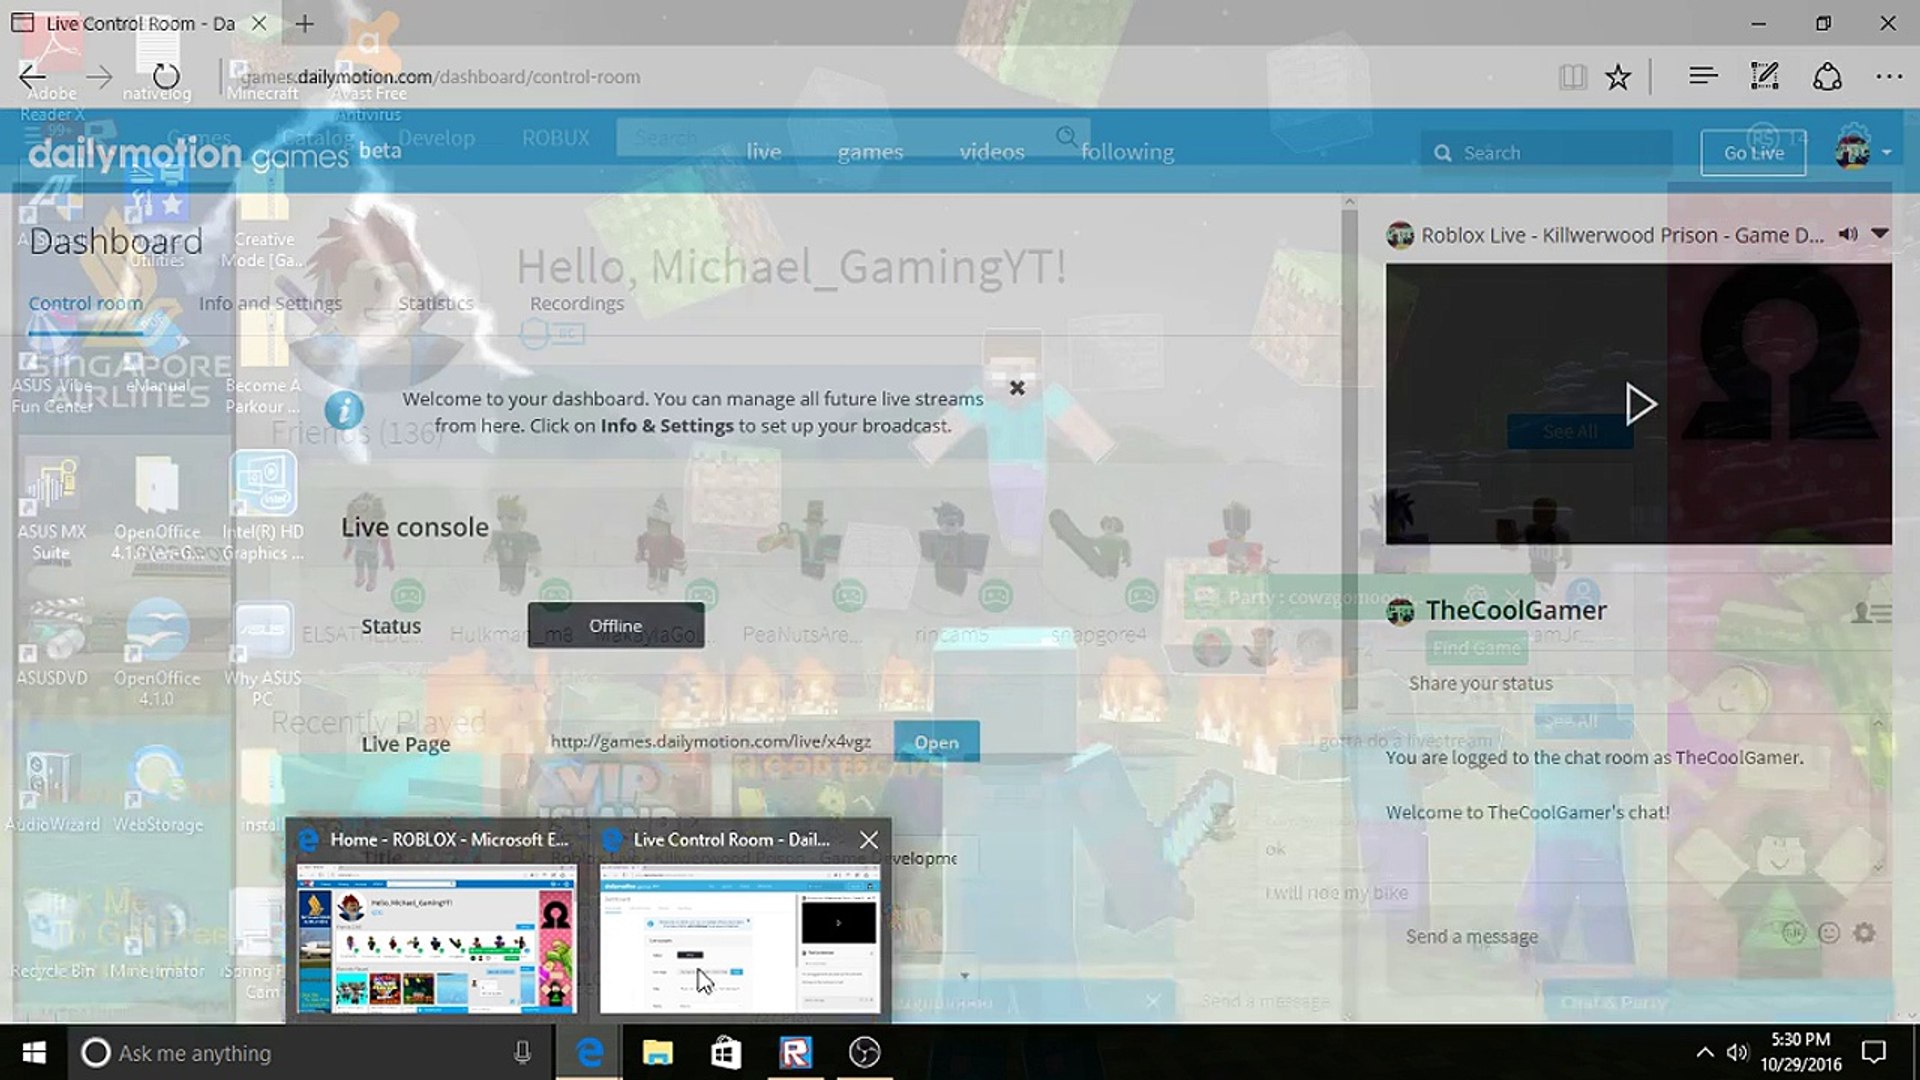Image resolution: width=1920 pixels, height=1080 pixels.
Task: Close the Live Control Room preview
Action: pyautogui.click(x=869, y=840)
